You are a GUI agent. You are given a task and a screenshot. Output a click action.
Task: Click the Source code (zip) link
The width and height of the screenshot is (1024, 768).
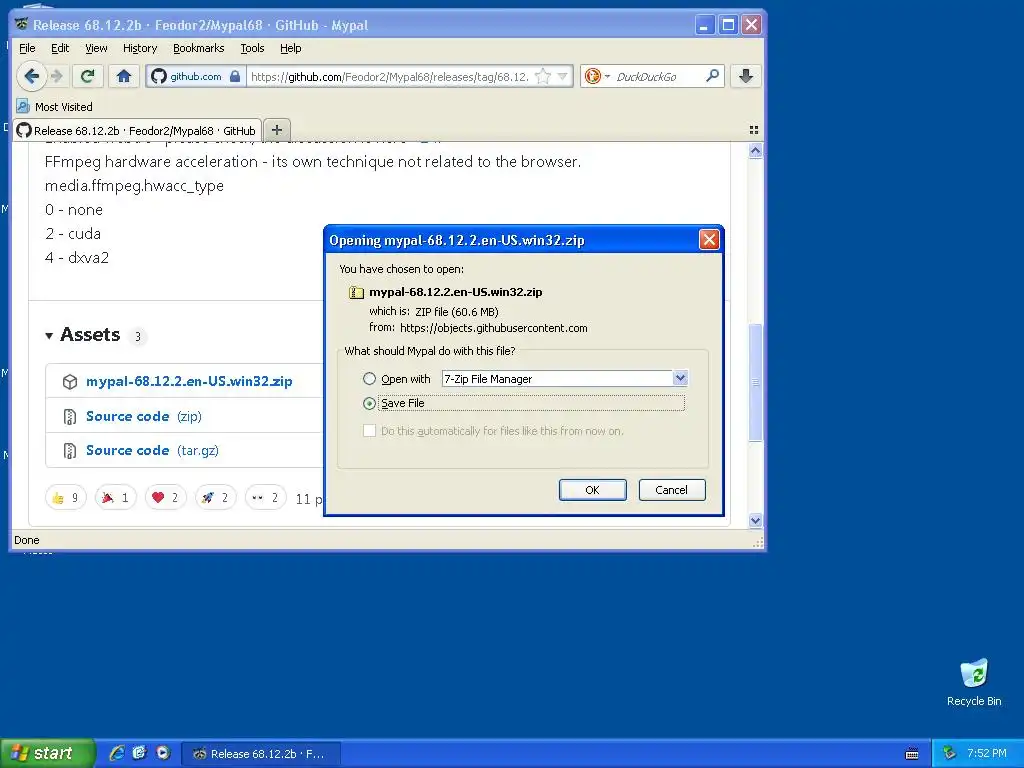[144, 417]
